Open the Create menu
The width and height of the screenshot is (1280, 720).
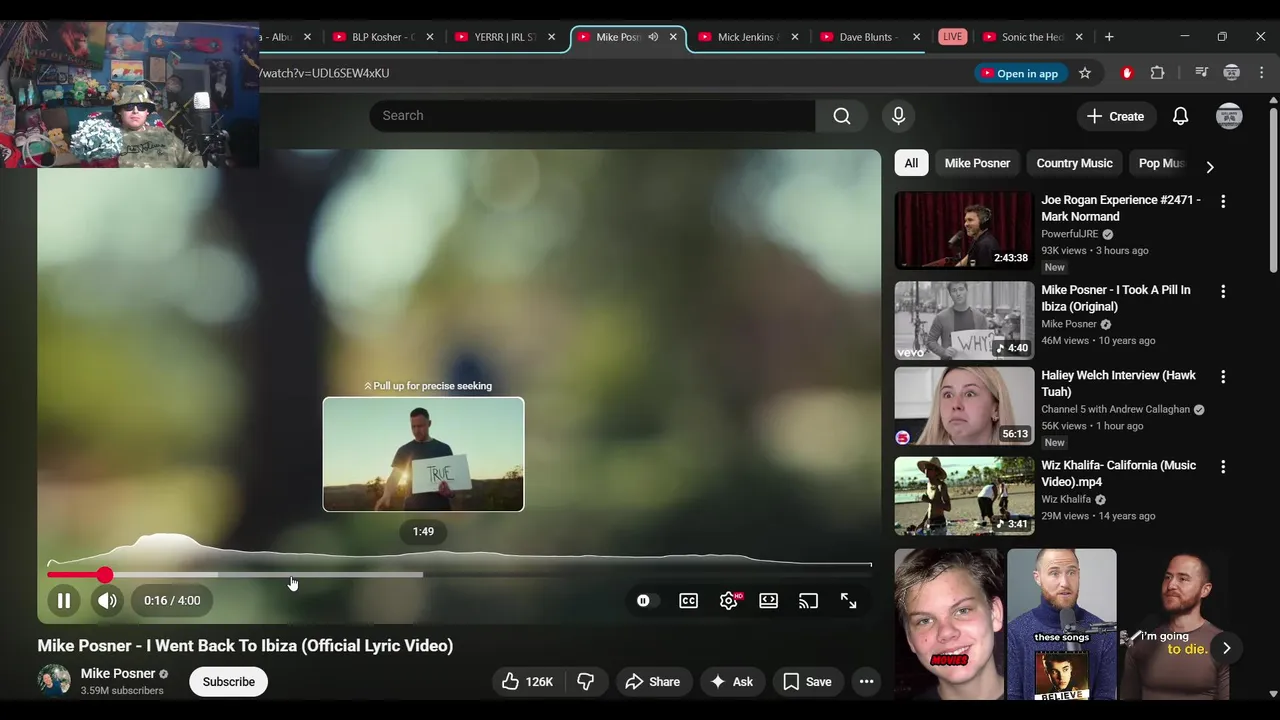pos(1115,116)
